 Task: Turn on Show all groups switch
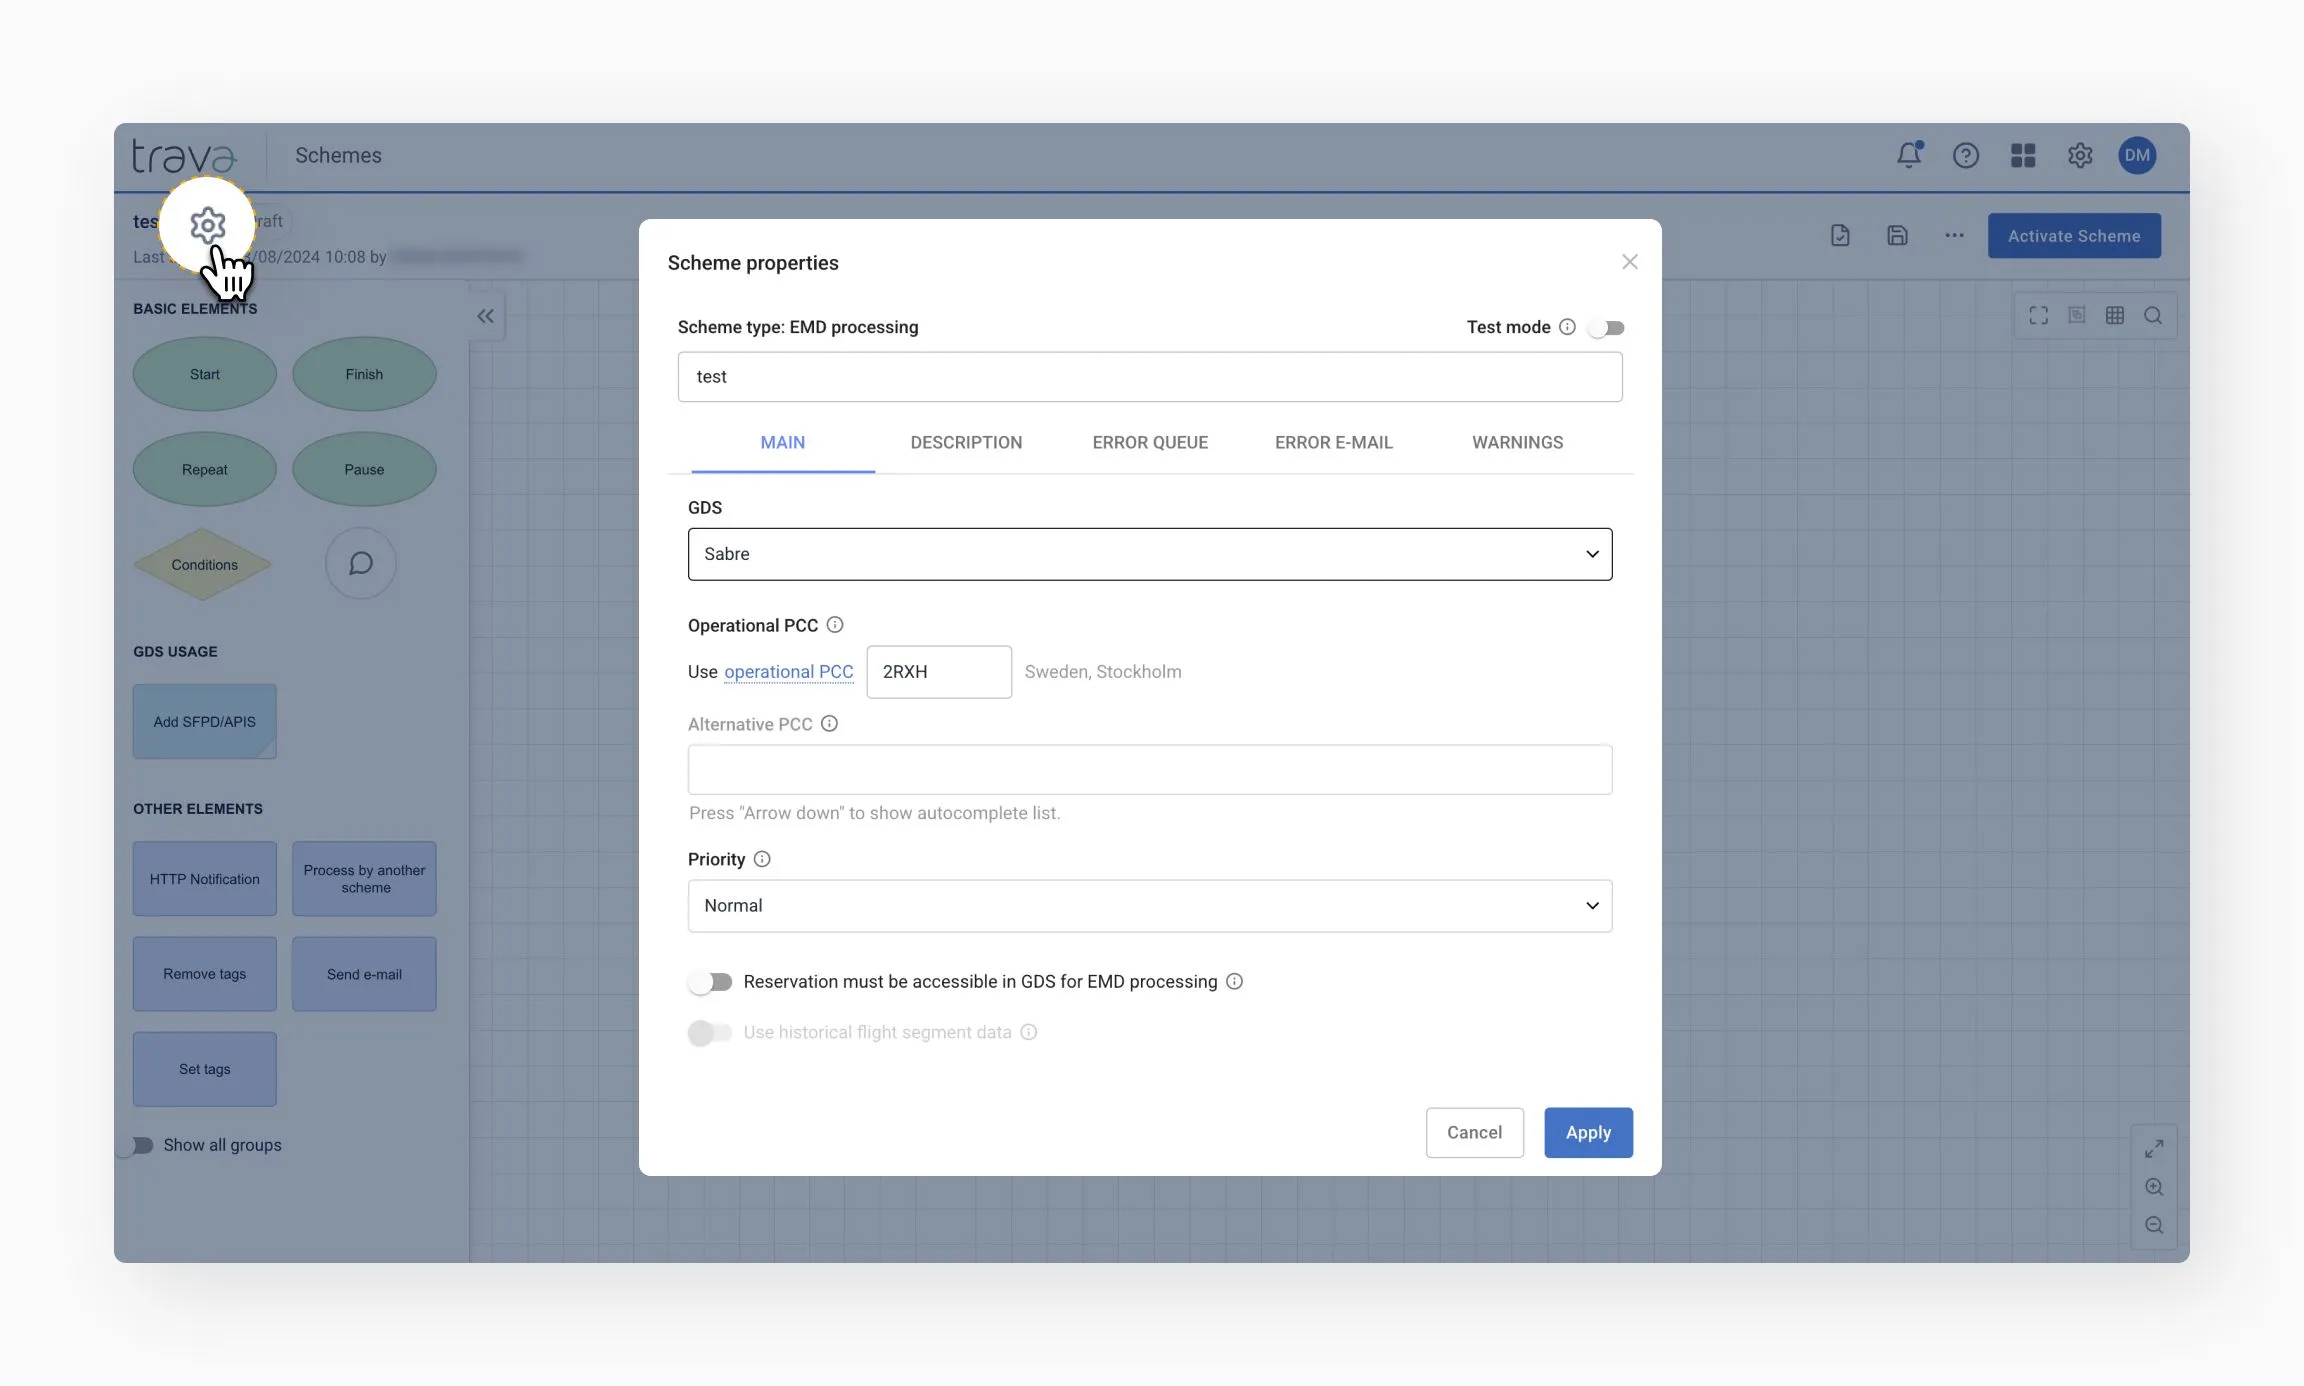pos(136,1145)
